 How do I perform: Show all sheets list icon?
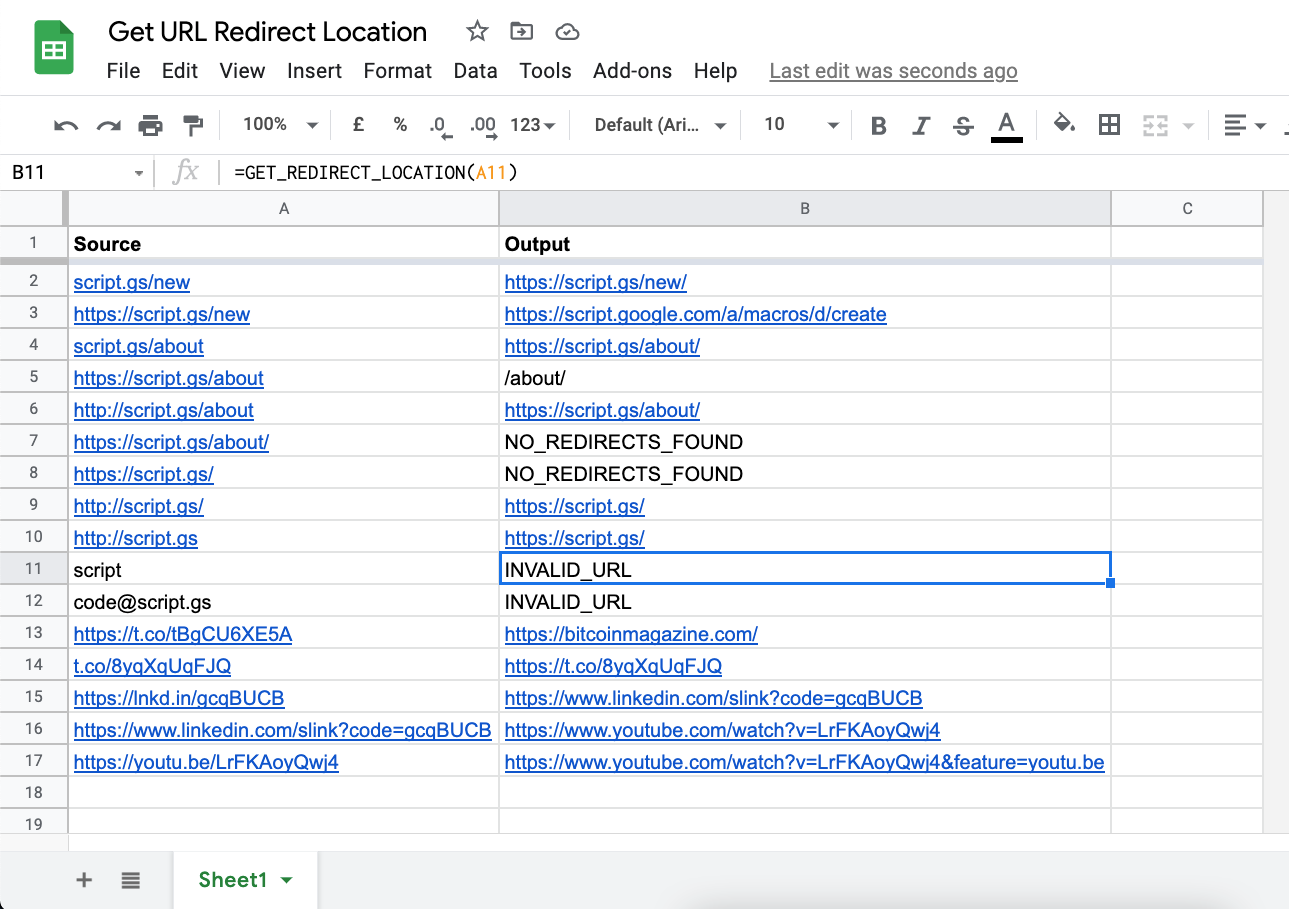[130, 880]
